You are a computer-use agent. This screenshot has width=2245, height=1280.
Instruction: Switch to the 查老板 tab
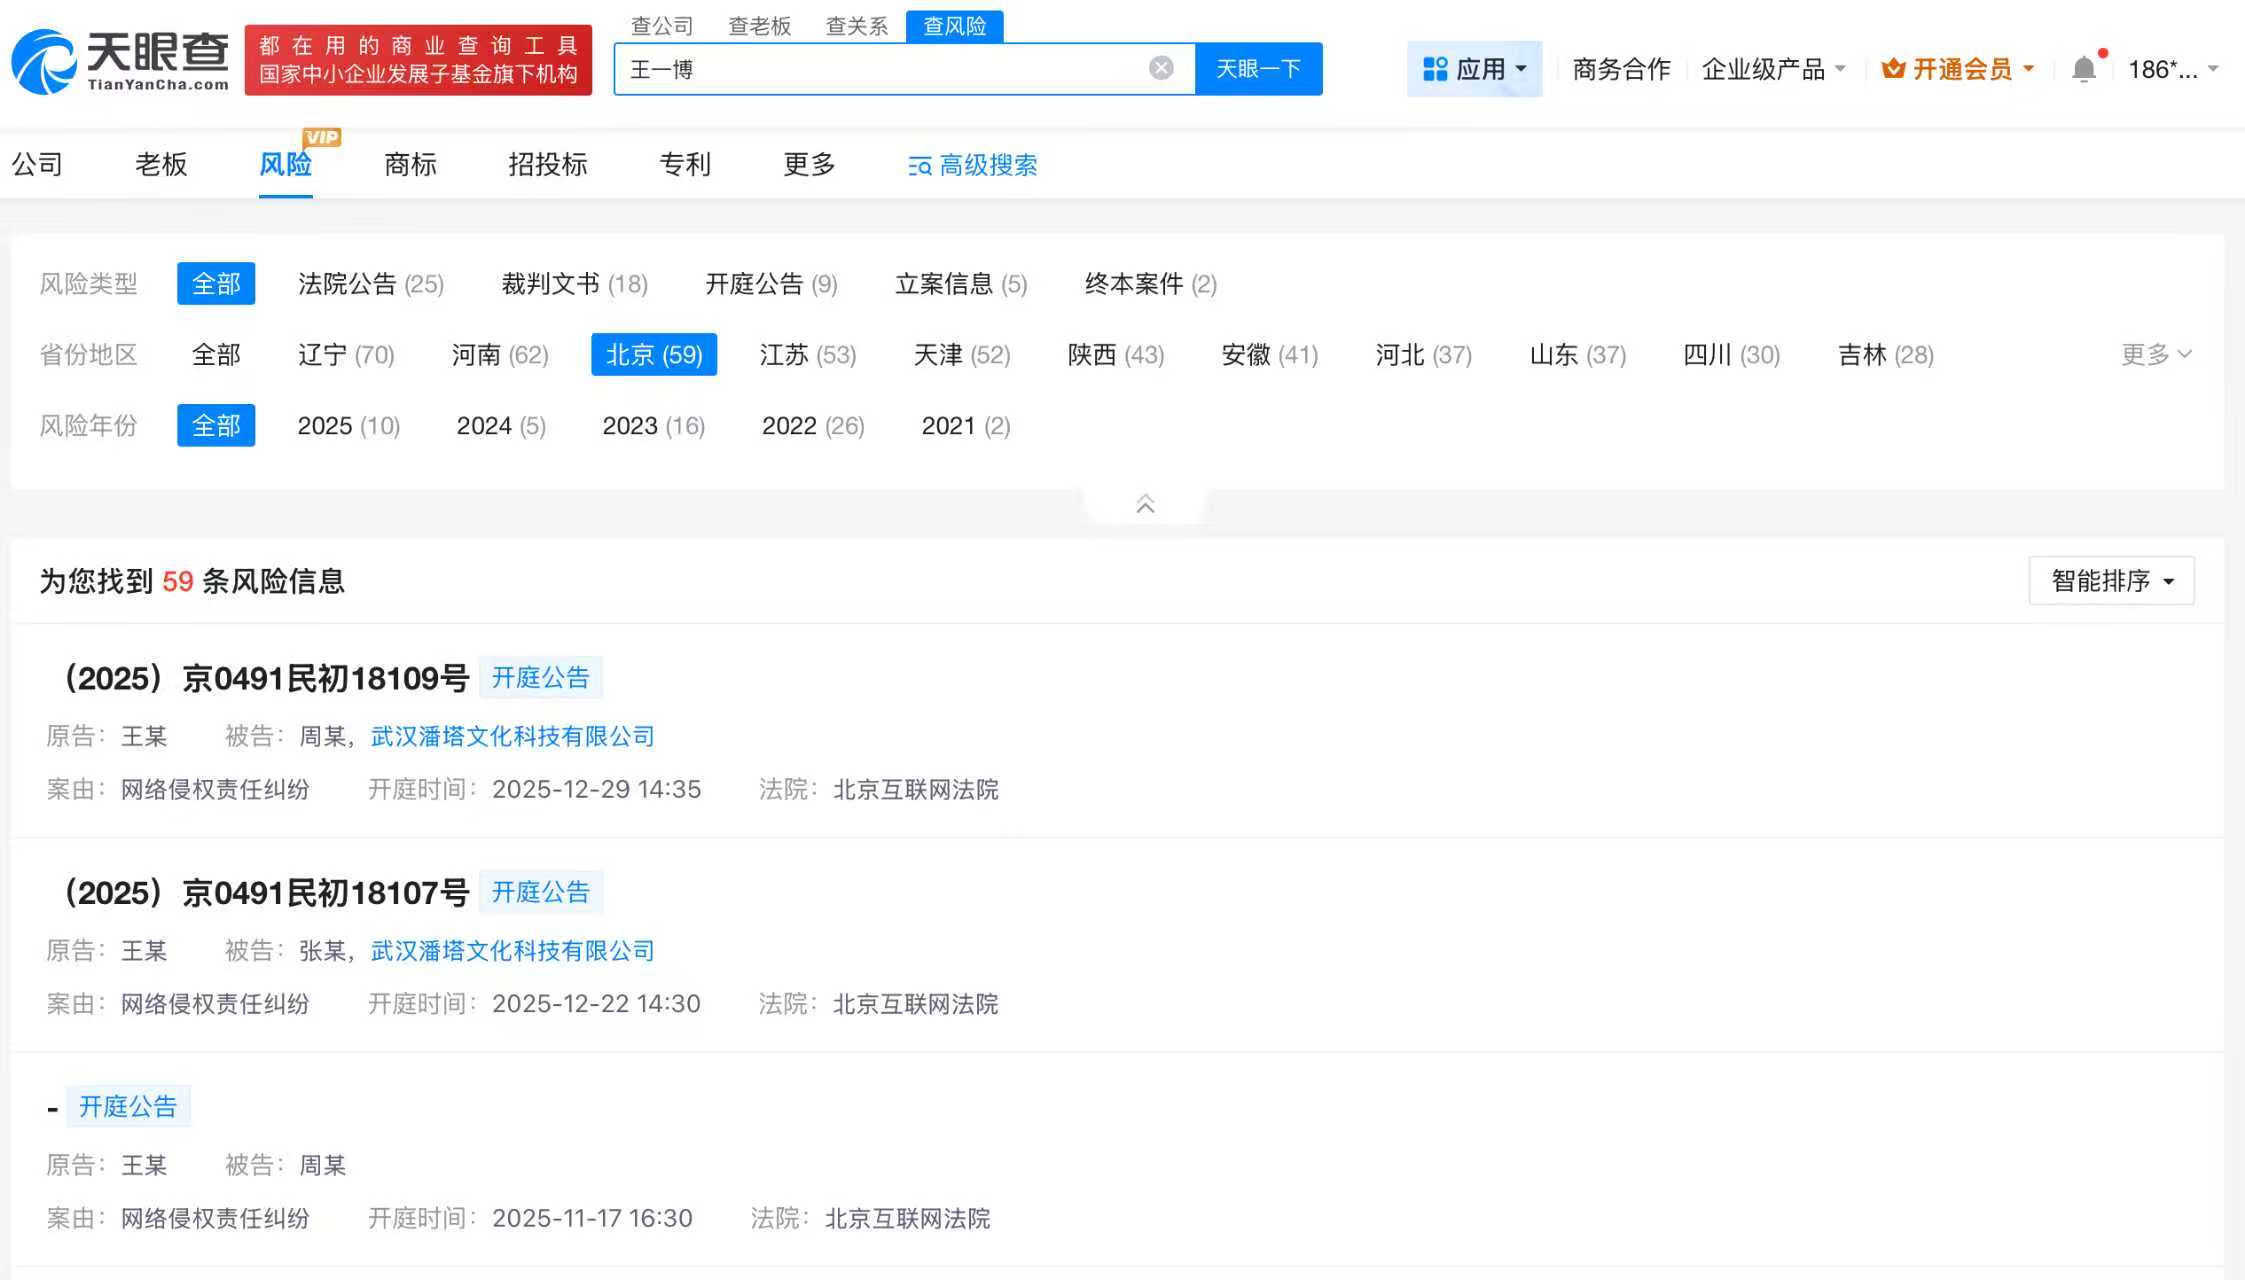(758, 26)
